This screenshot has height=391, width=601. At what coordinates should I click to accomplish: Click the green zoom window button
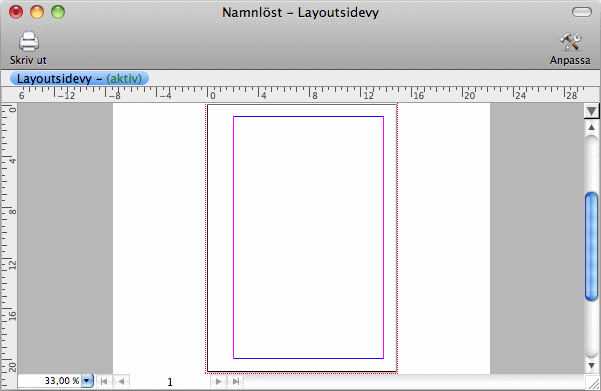pos(58,12)
